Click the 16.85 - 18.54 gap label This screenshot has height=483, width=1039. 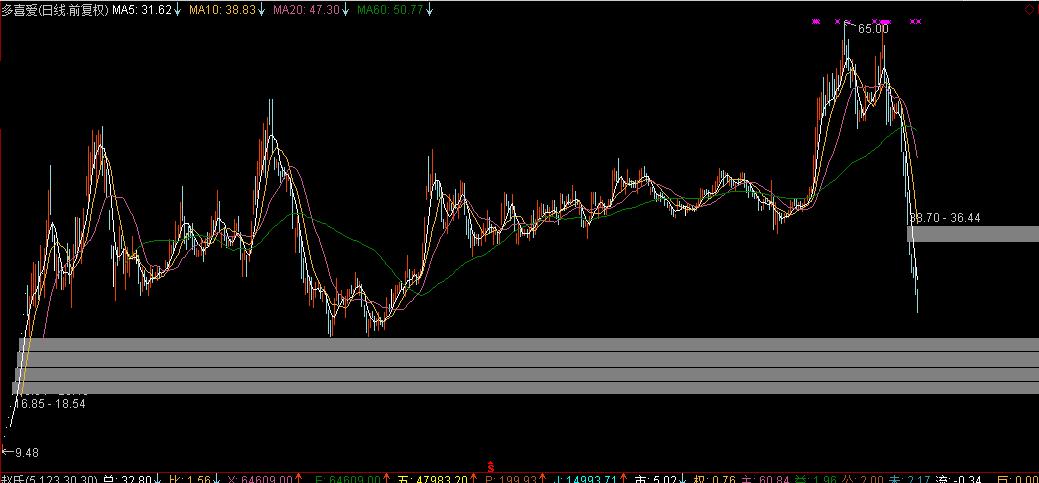pyautogui.click(x=50, y=404)
